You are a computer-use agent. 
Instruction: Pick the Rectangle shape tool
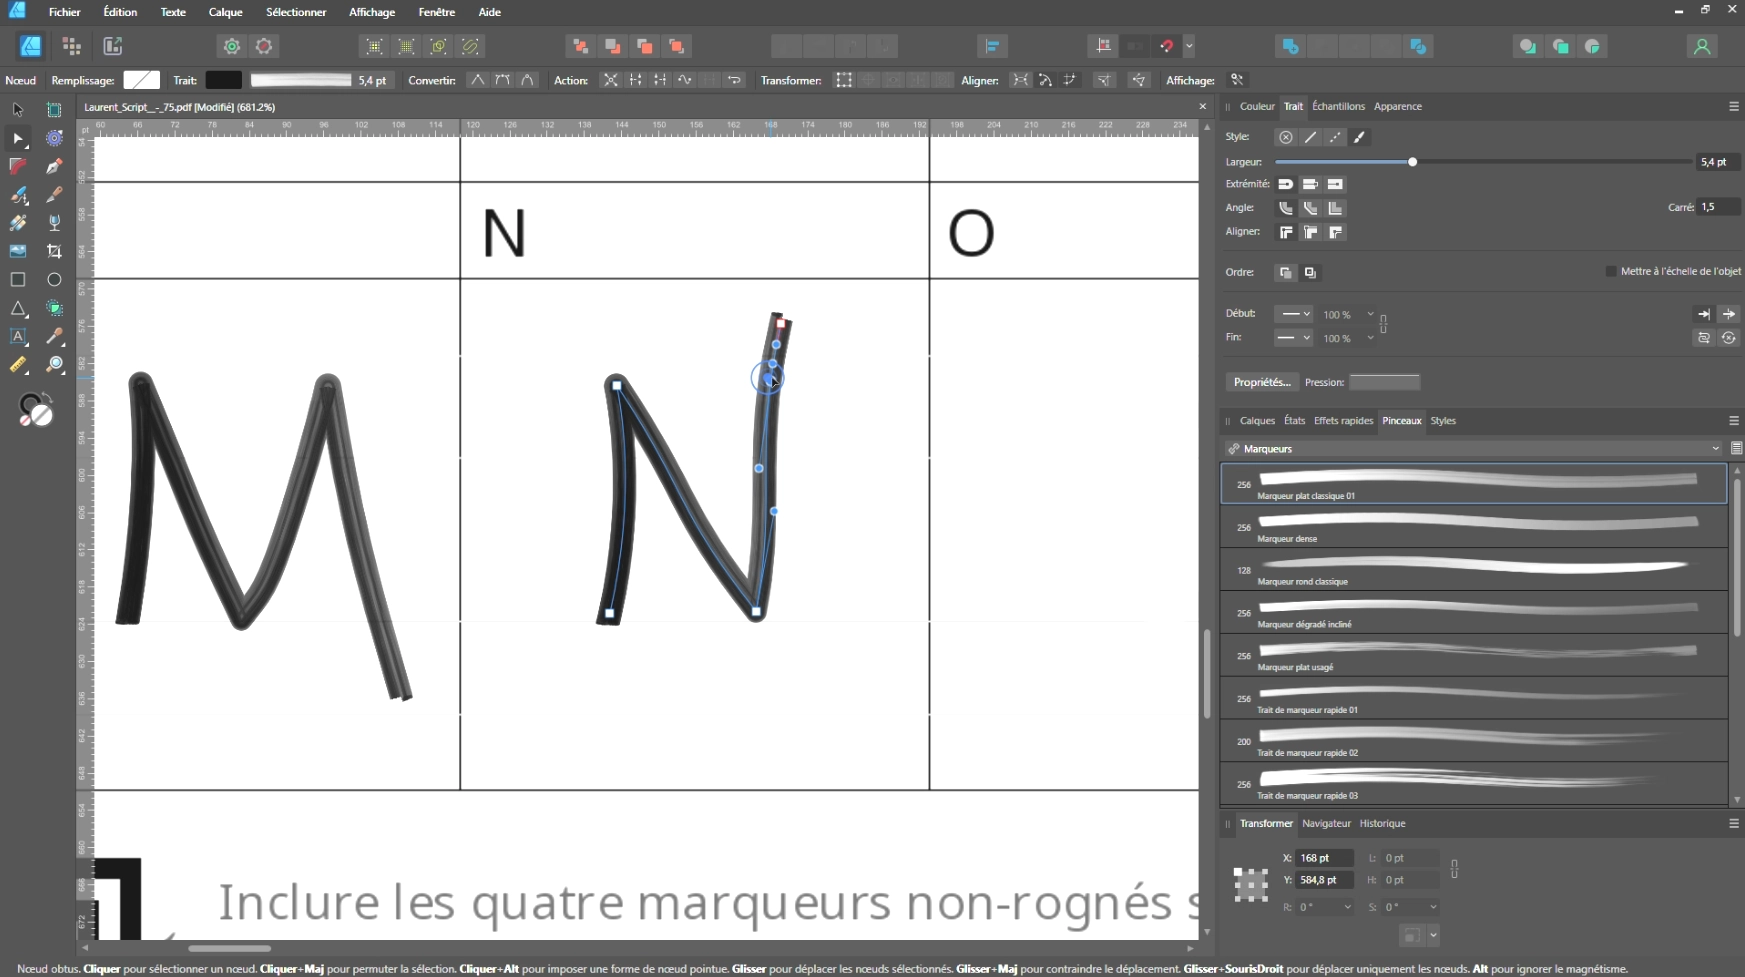pos(18,280)
